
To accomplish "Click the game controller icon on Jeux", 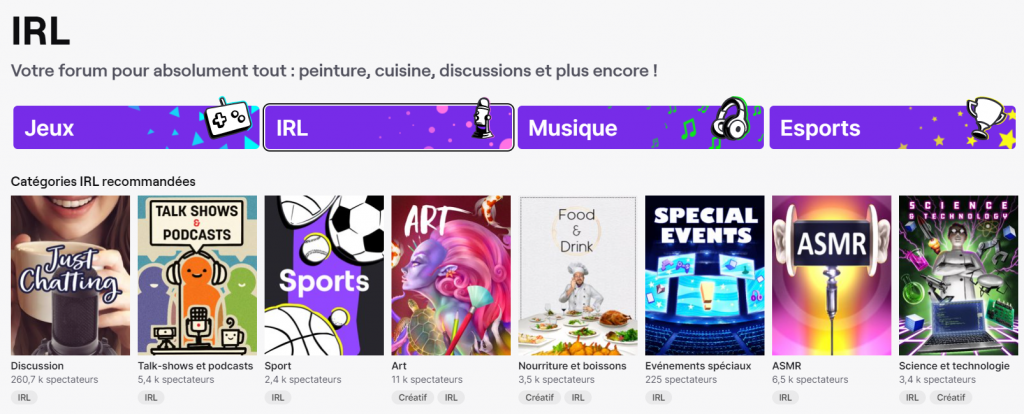I will [x=225, y=118].
